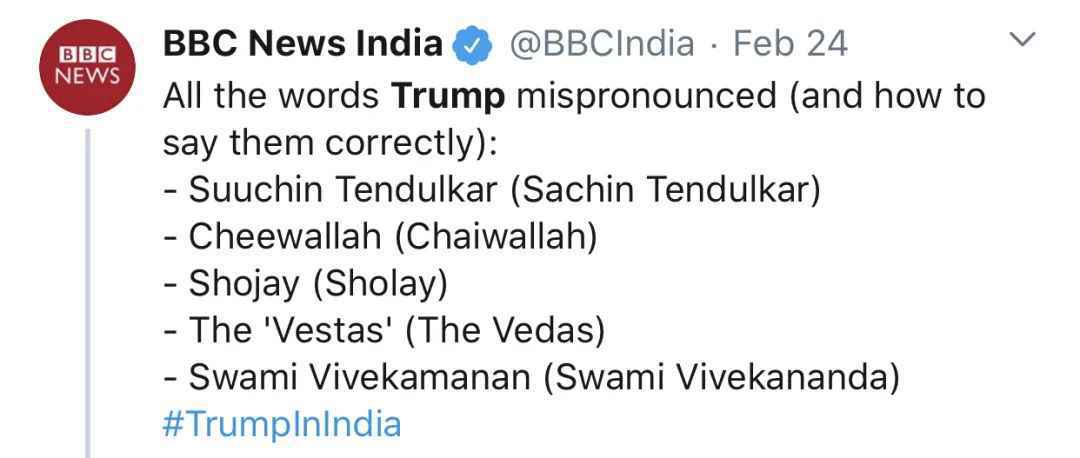Select the '(Chaiwallah)' correction
Screen dimensions: 1080x458
[x=495, y=238]
